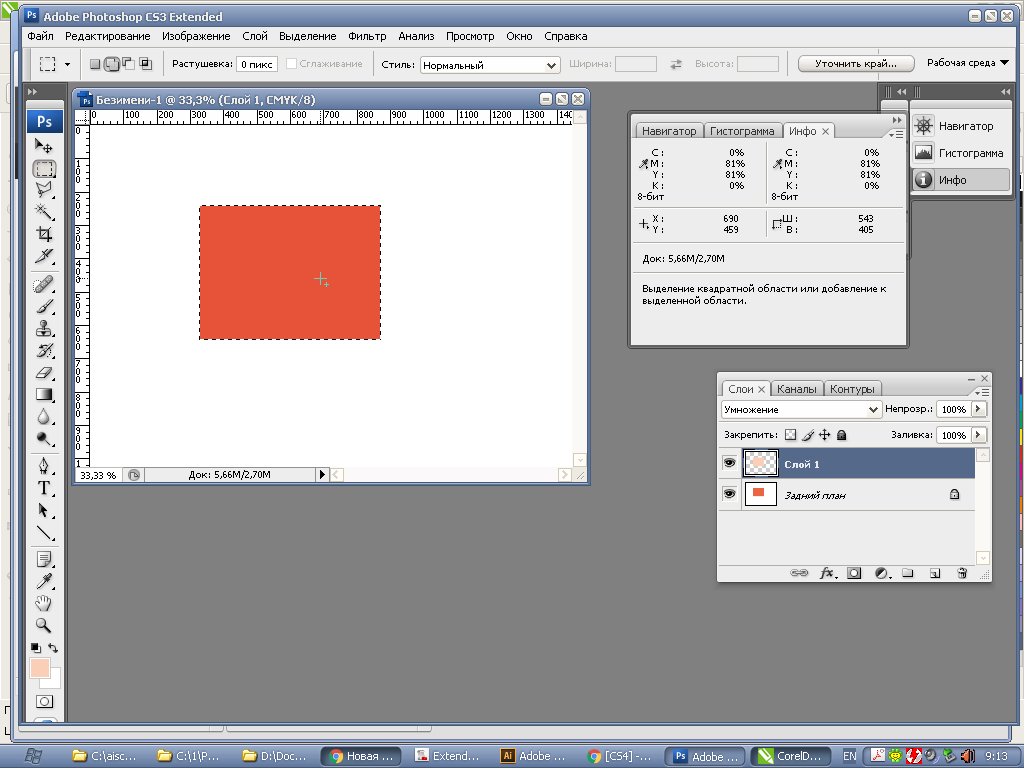
Task: Toggle visibility of Задний план layer
Action: [729, 494]
